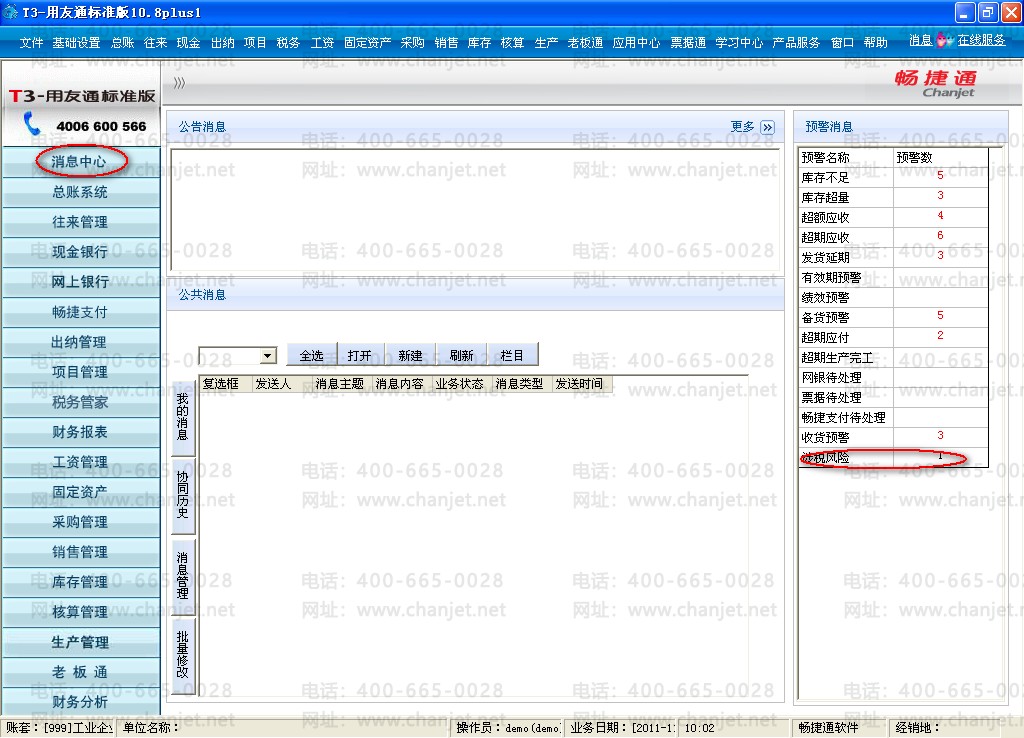The image size is (1024, 738).
Task: Select 项目管理 in the sidebar
Action: tap(81, 372)
